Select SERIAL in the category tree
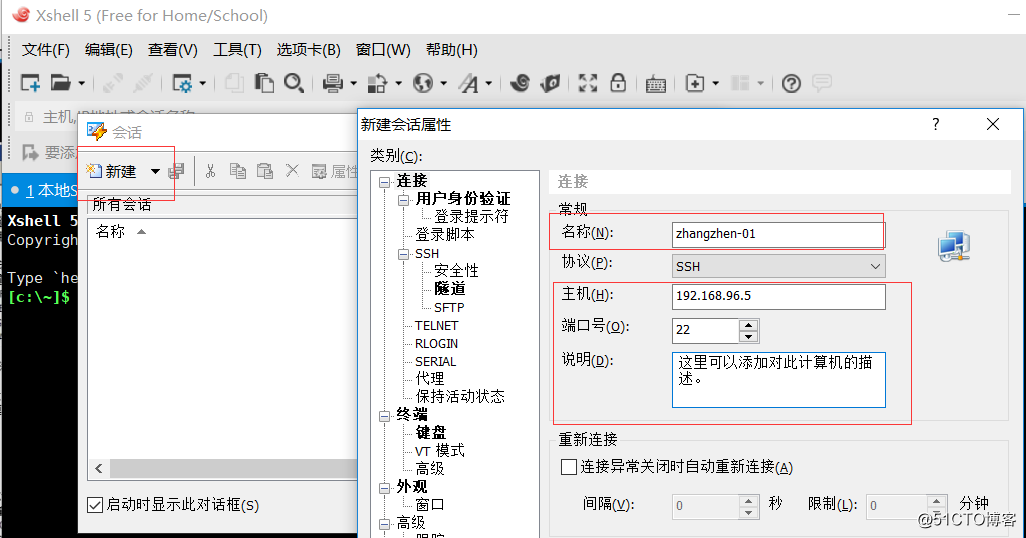The height and width of the screenshot is (538, 1026). 436,361
